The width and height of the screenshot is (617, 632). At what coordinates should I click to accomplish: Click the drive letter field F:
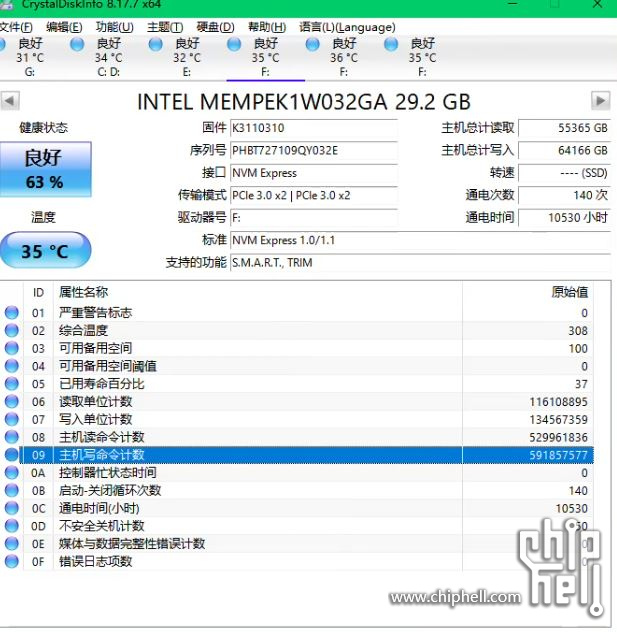tap(314, 218)
